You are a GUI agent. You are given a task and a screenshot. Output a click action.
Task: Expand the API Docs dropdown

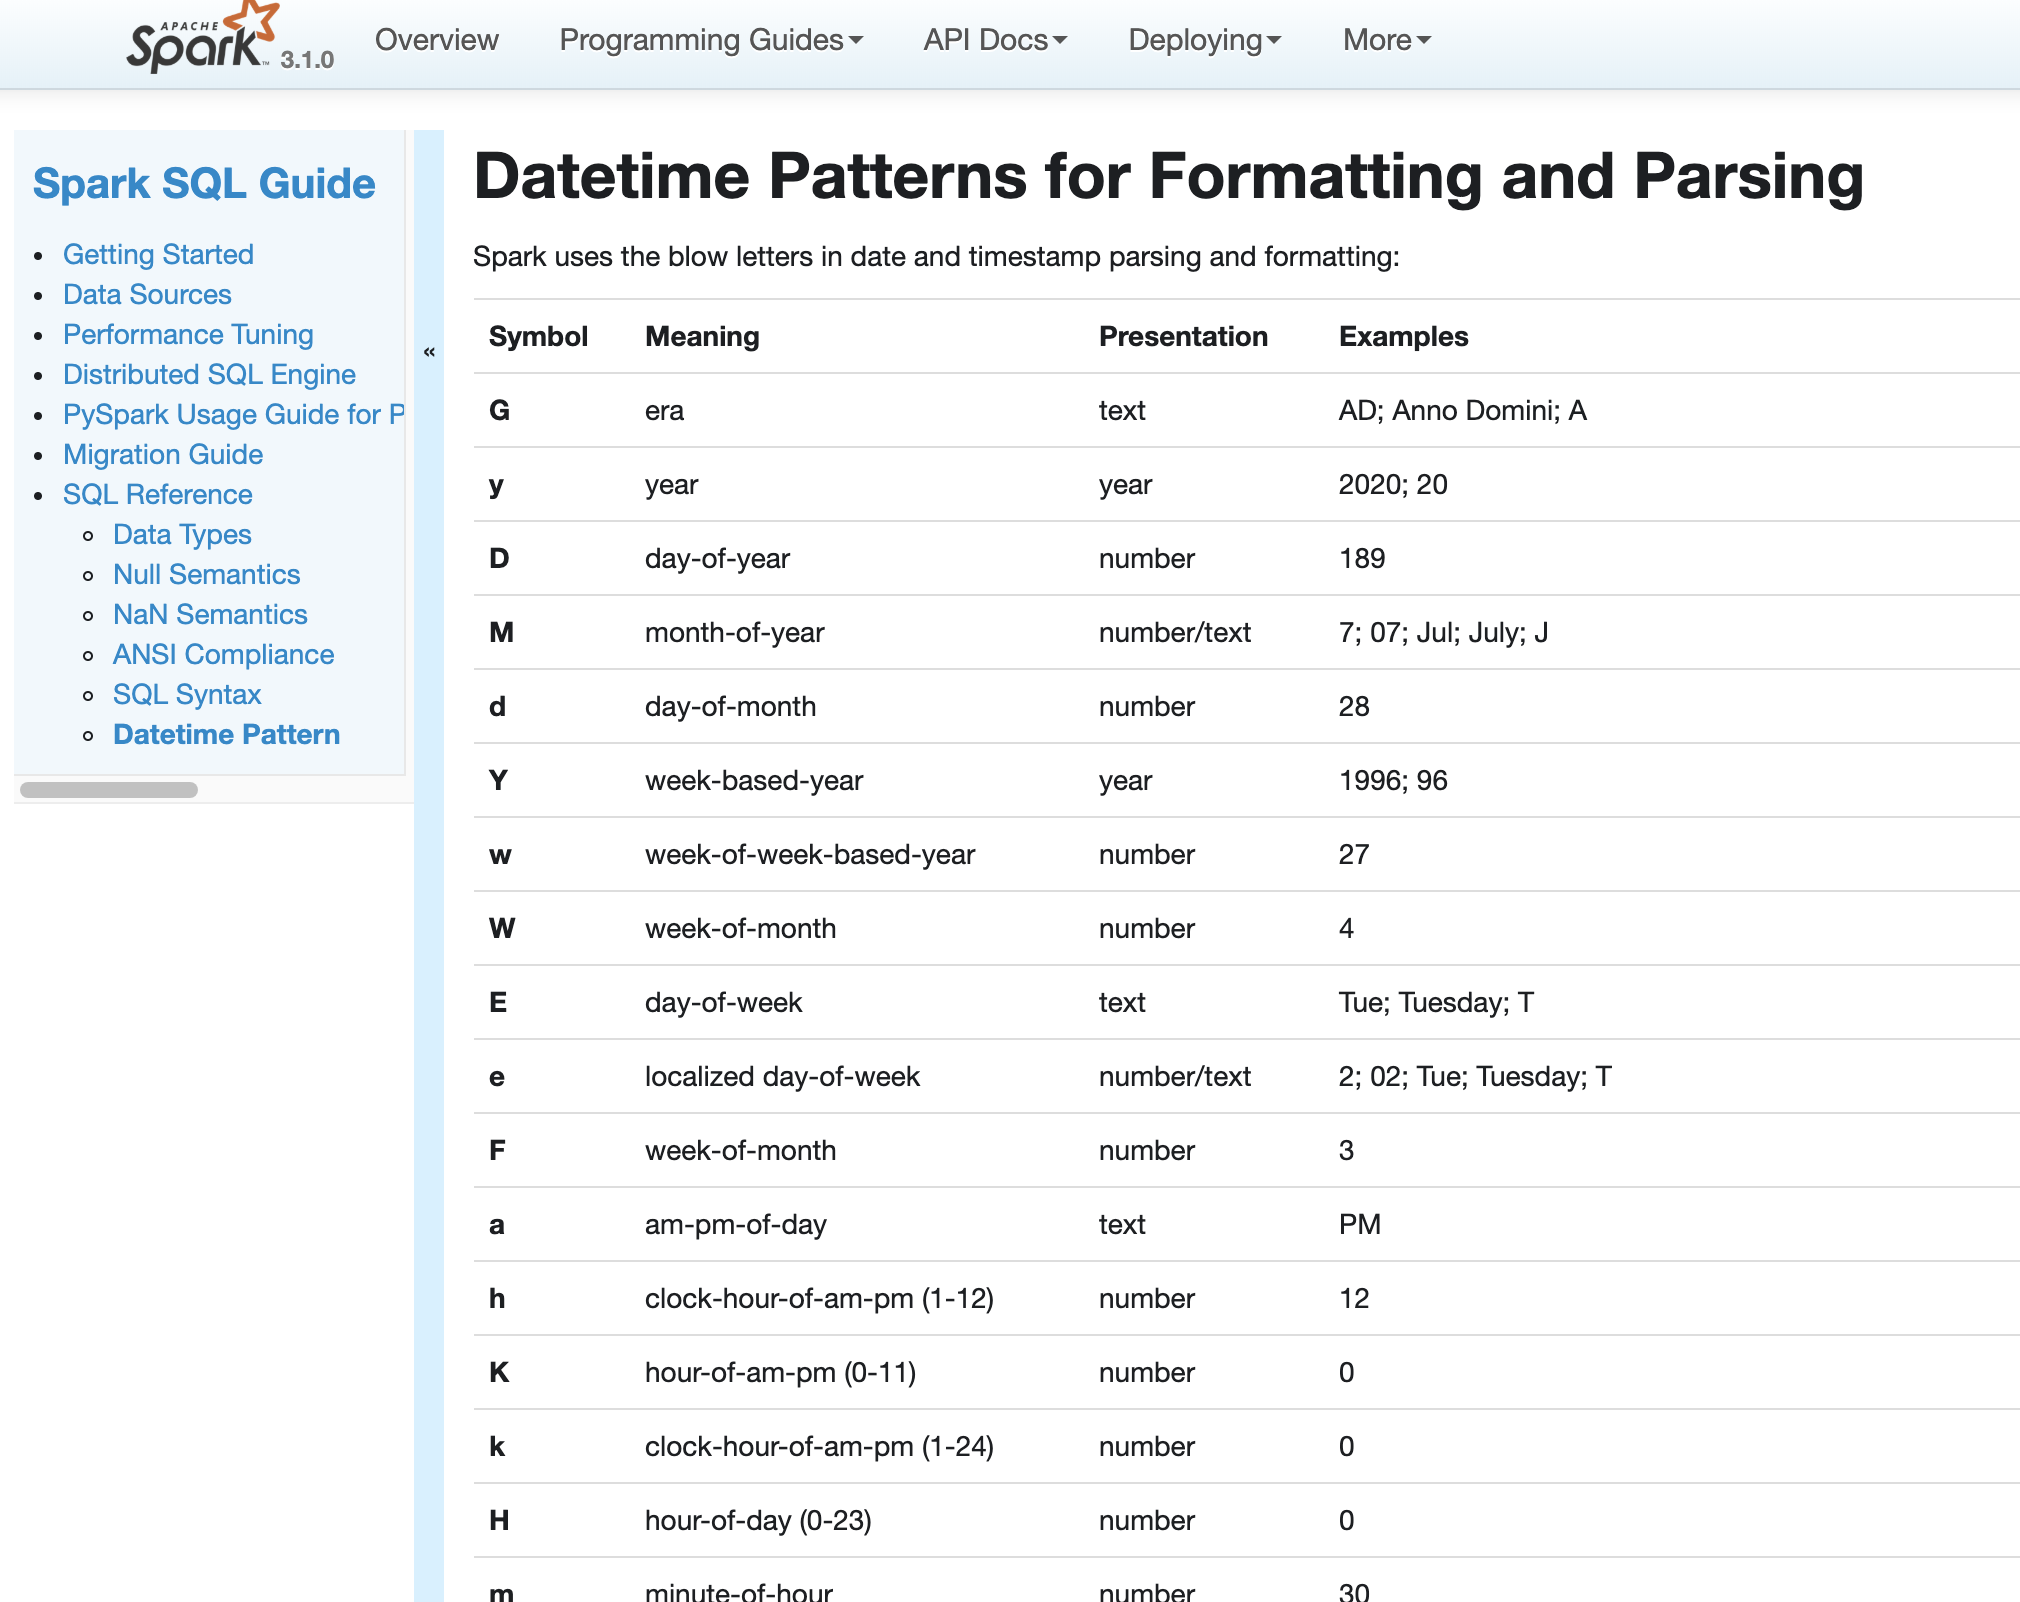[995, 40]
